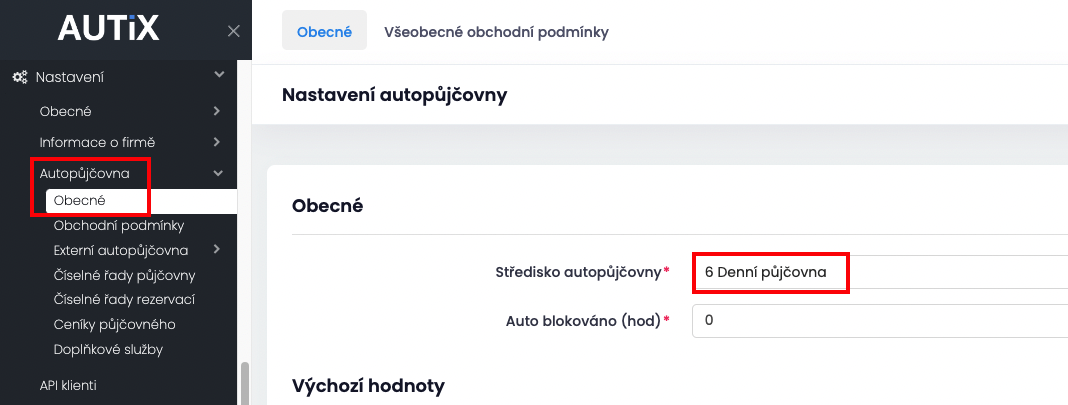The image size is (1068, 405).
Task: Click the AUTIX logo
Action: (x=108, y=29)
